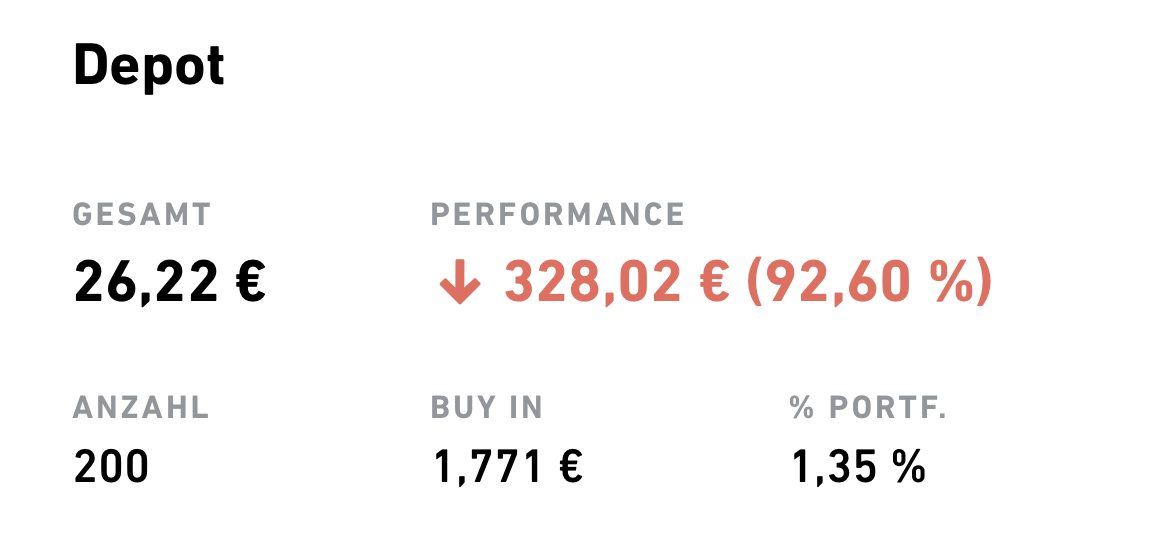Select the BUY IN label
1170x549 pixels.
coord(487,408)
